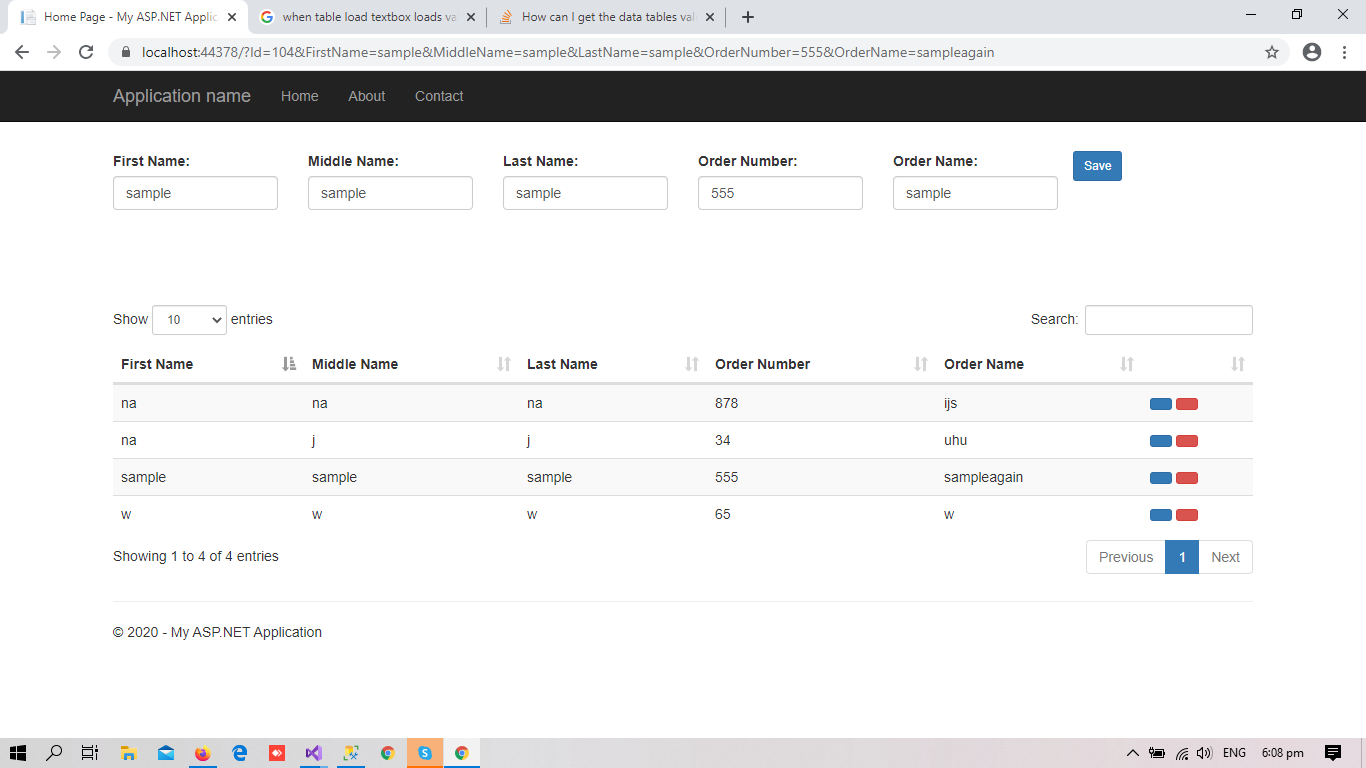Click Order Number cell '878'
1366x768 pixels.
(726, 404)
